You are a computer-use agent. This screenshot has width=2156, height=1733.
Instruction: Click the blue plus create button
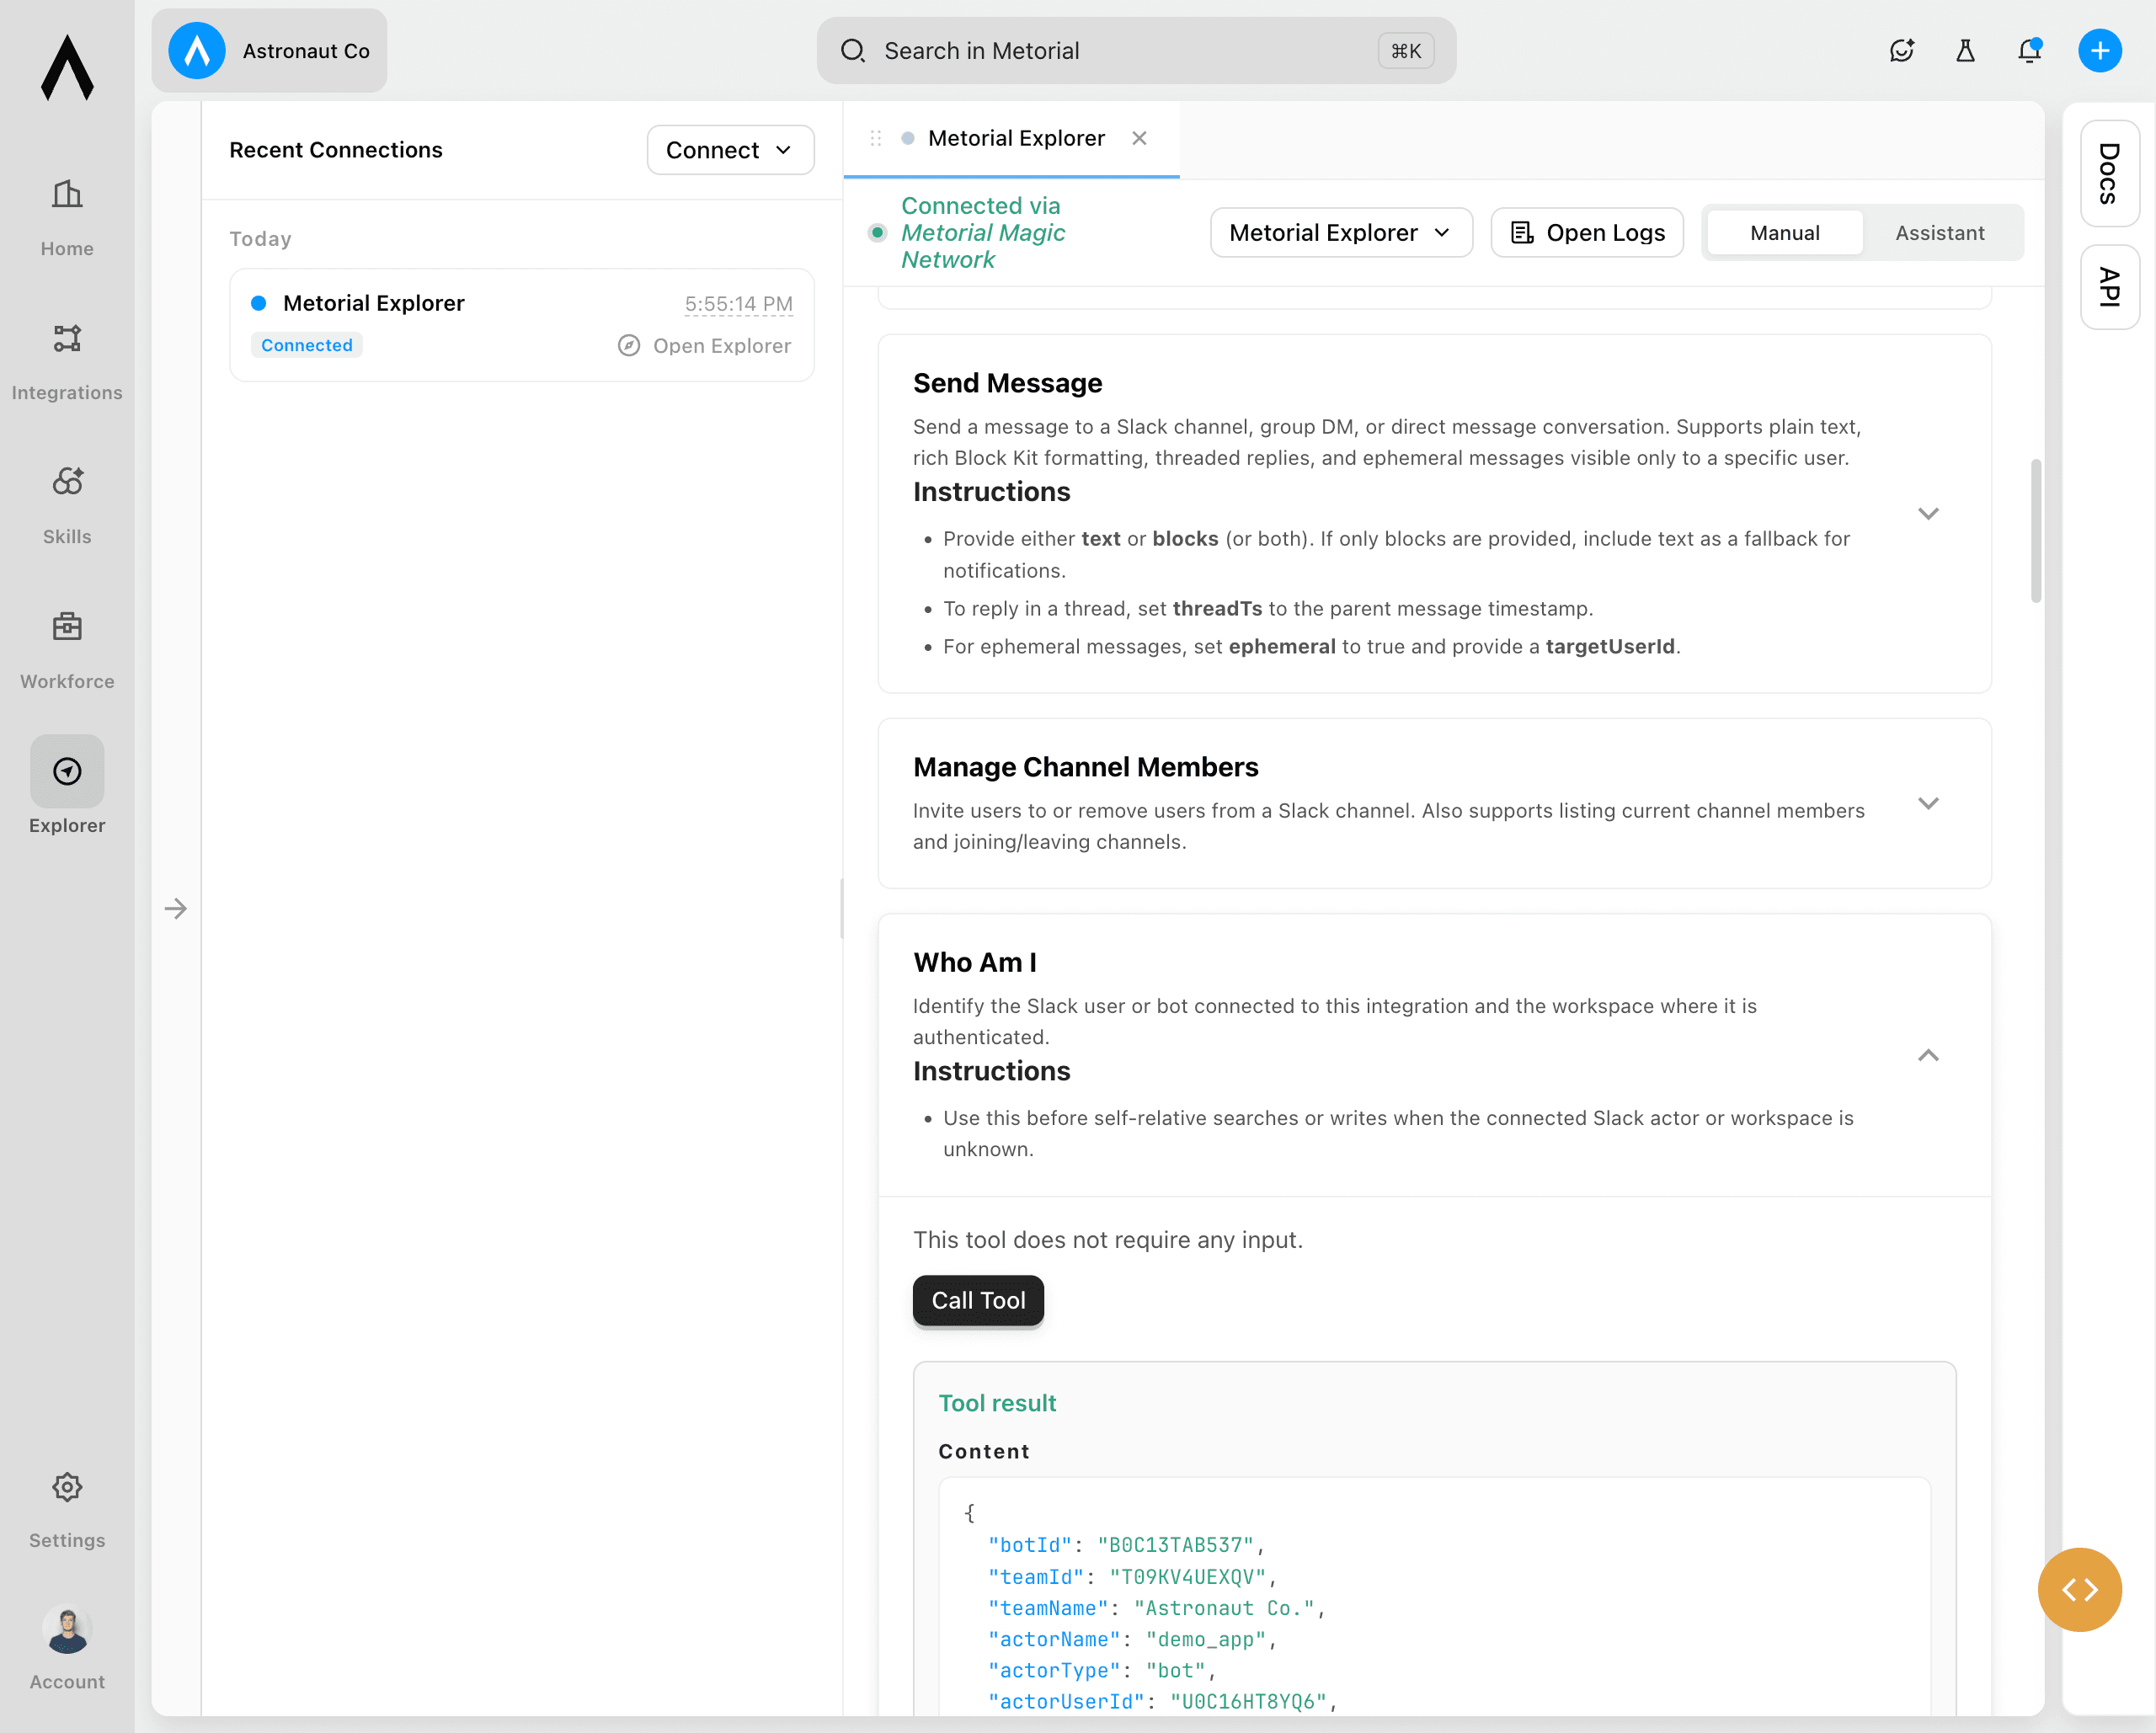tap(2100, 51)
